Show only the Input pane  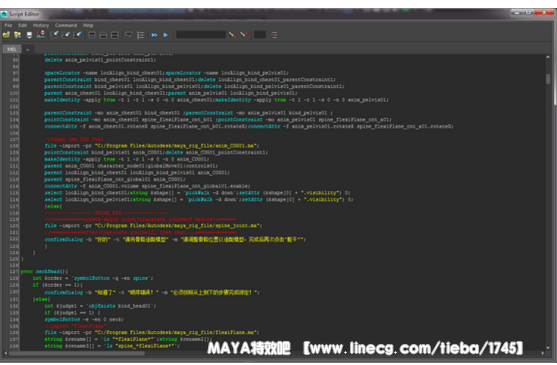[103, 35]
